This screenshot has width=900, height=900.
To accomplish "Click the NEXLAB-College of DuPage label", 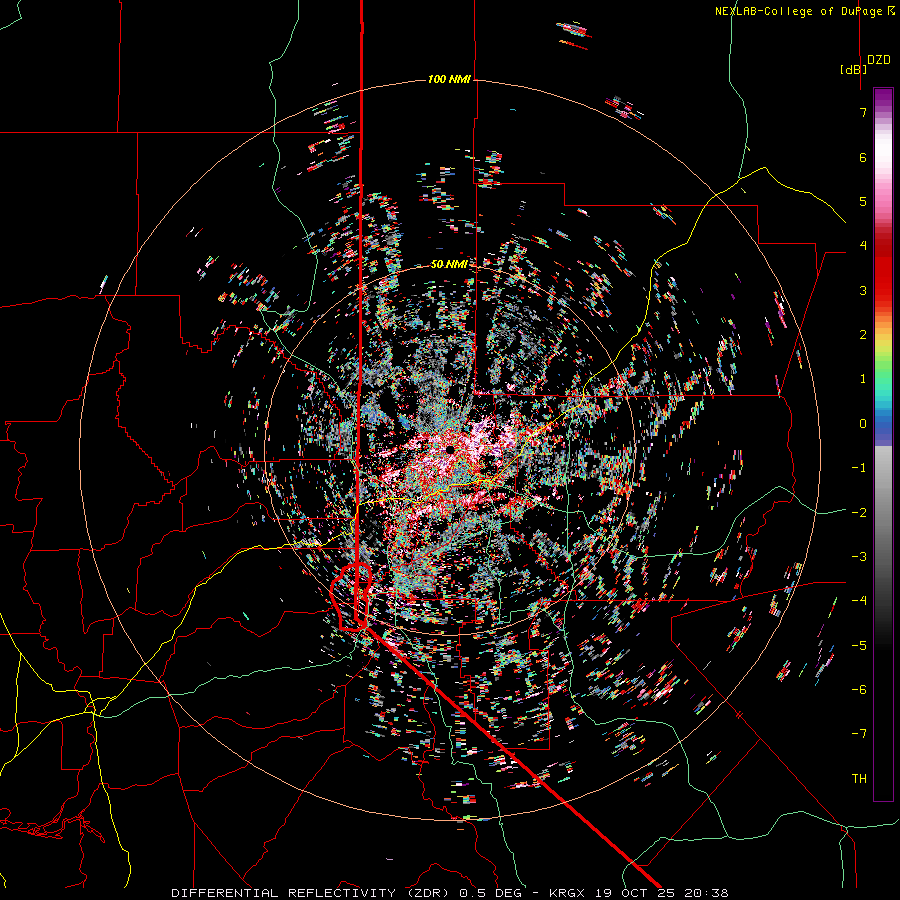I will coord(804,11).
